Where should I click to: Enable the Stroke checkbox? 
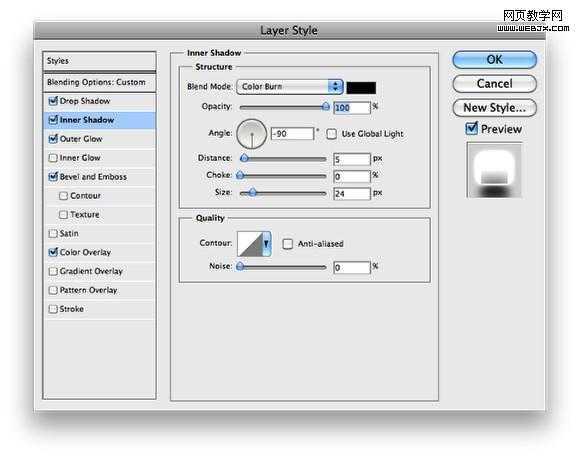[53, 309]
